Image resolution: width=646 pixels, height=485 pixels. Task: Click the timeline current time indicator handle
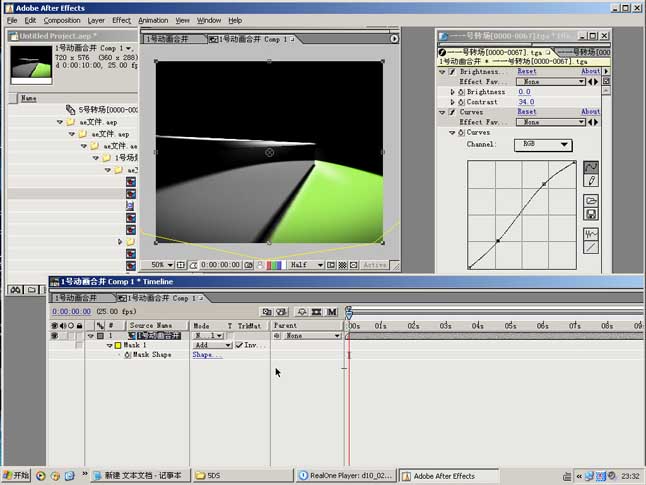tap(349, 312)
